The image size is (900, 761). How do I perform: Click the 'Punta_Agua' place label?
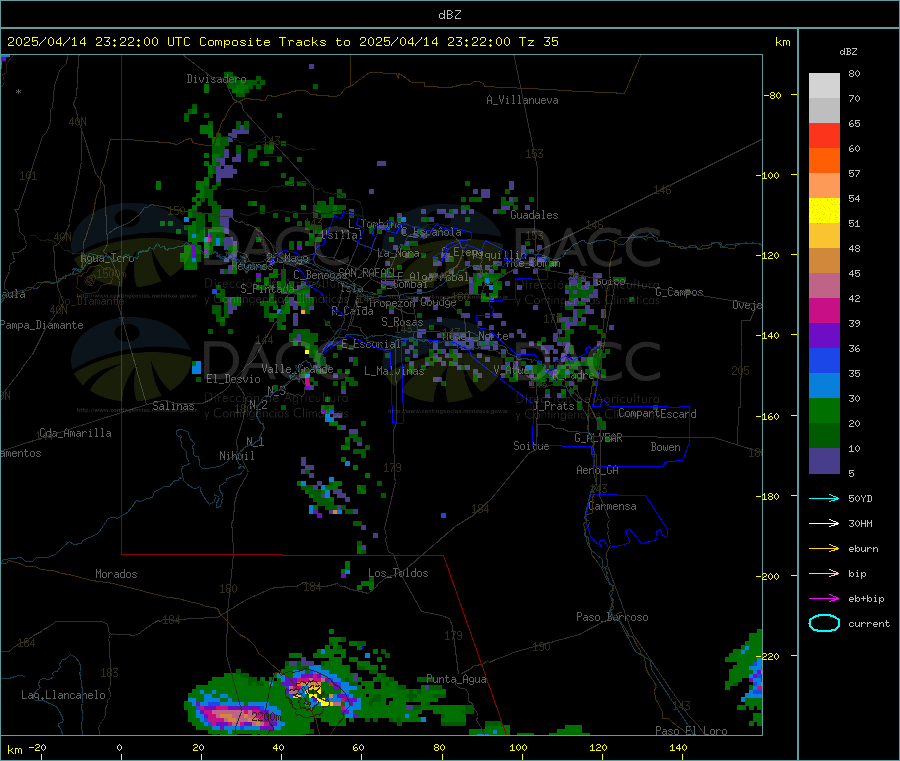(456, 679)
